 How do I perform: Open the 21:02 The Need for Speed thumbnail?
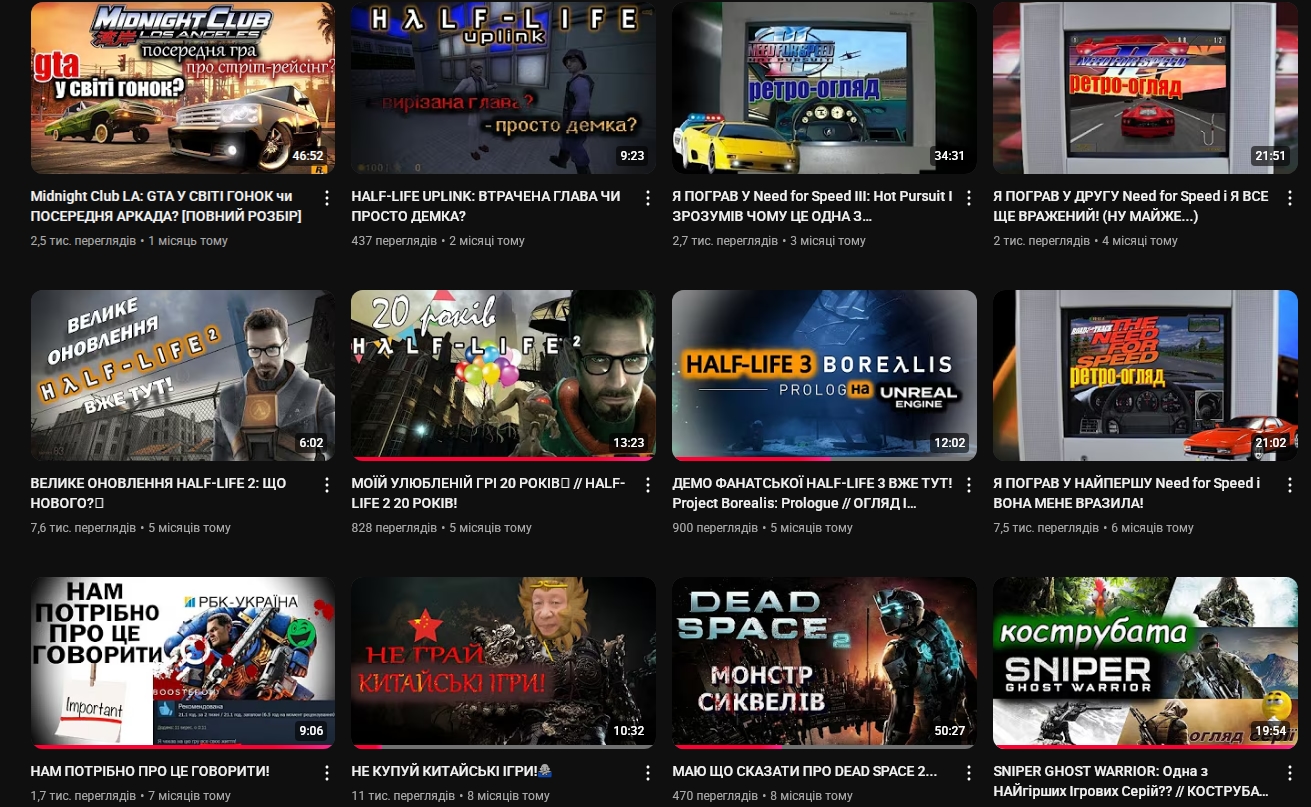click(x=1146, y=375)
